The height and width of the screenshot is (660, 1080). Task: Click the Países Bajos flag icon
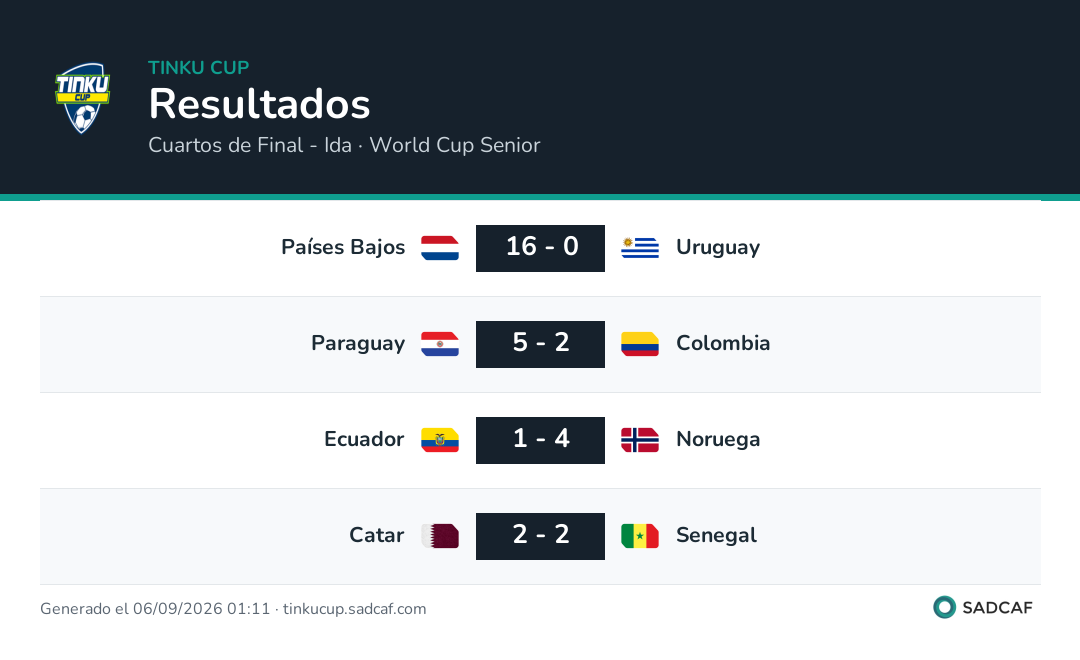[x=440, y=248]
